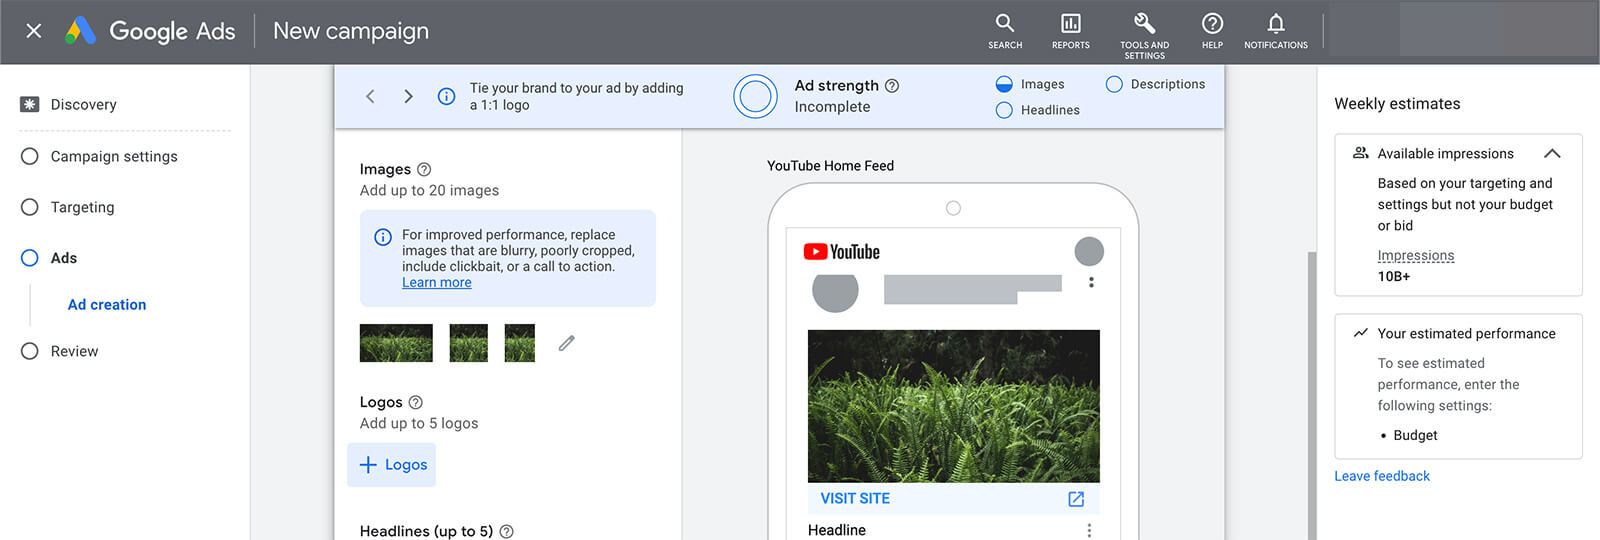
Task: Edit images with the pencil icon
Action: click(x=567, y=343)
